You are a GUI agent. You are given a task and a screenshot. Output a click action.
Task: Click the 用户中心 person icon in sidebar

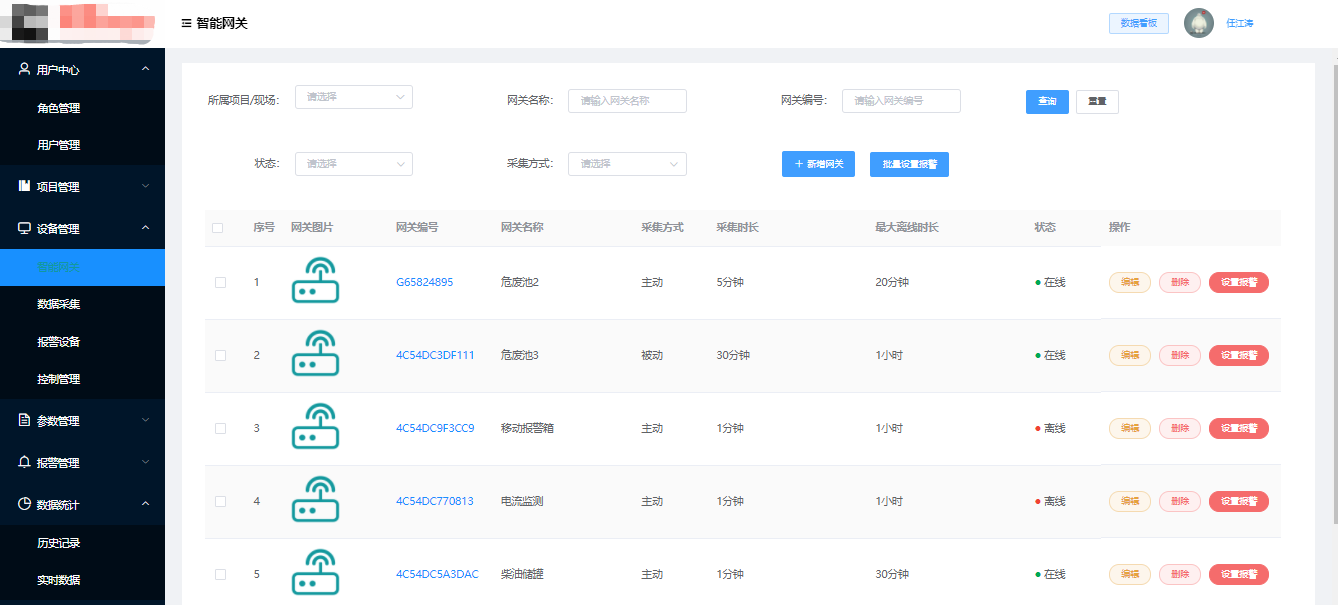pyautogui.click(x=24, y=69)
